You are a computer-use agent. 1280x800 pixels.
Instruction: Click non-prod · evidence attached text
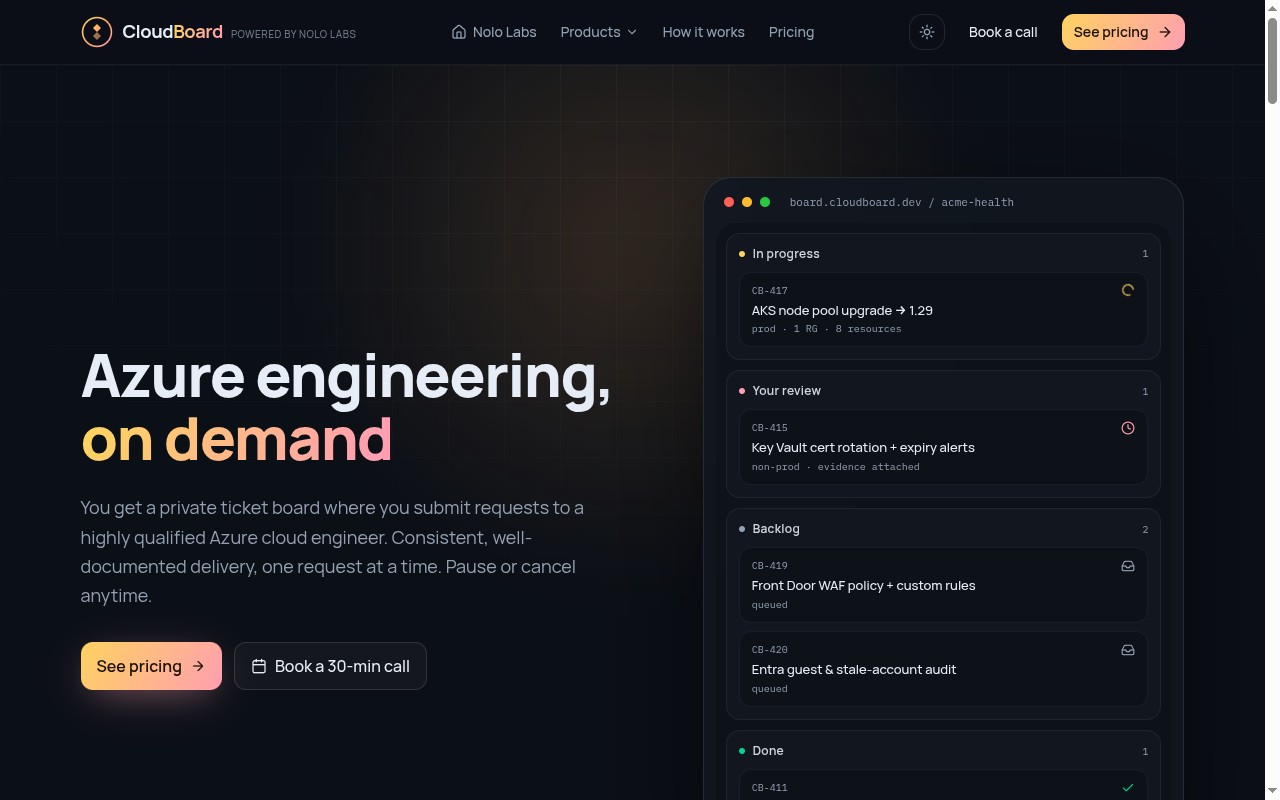(836, 467)
